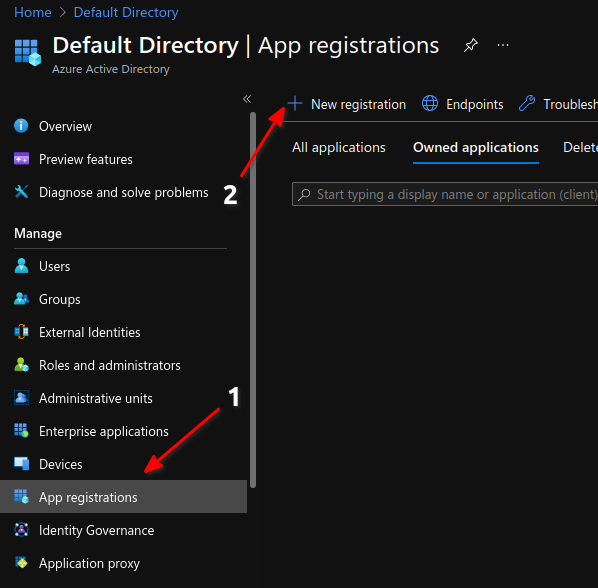Click the Troubleshooting wrench icon
This screenshot has width=598, height=588.
pos(527,103)
